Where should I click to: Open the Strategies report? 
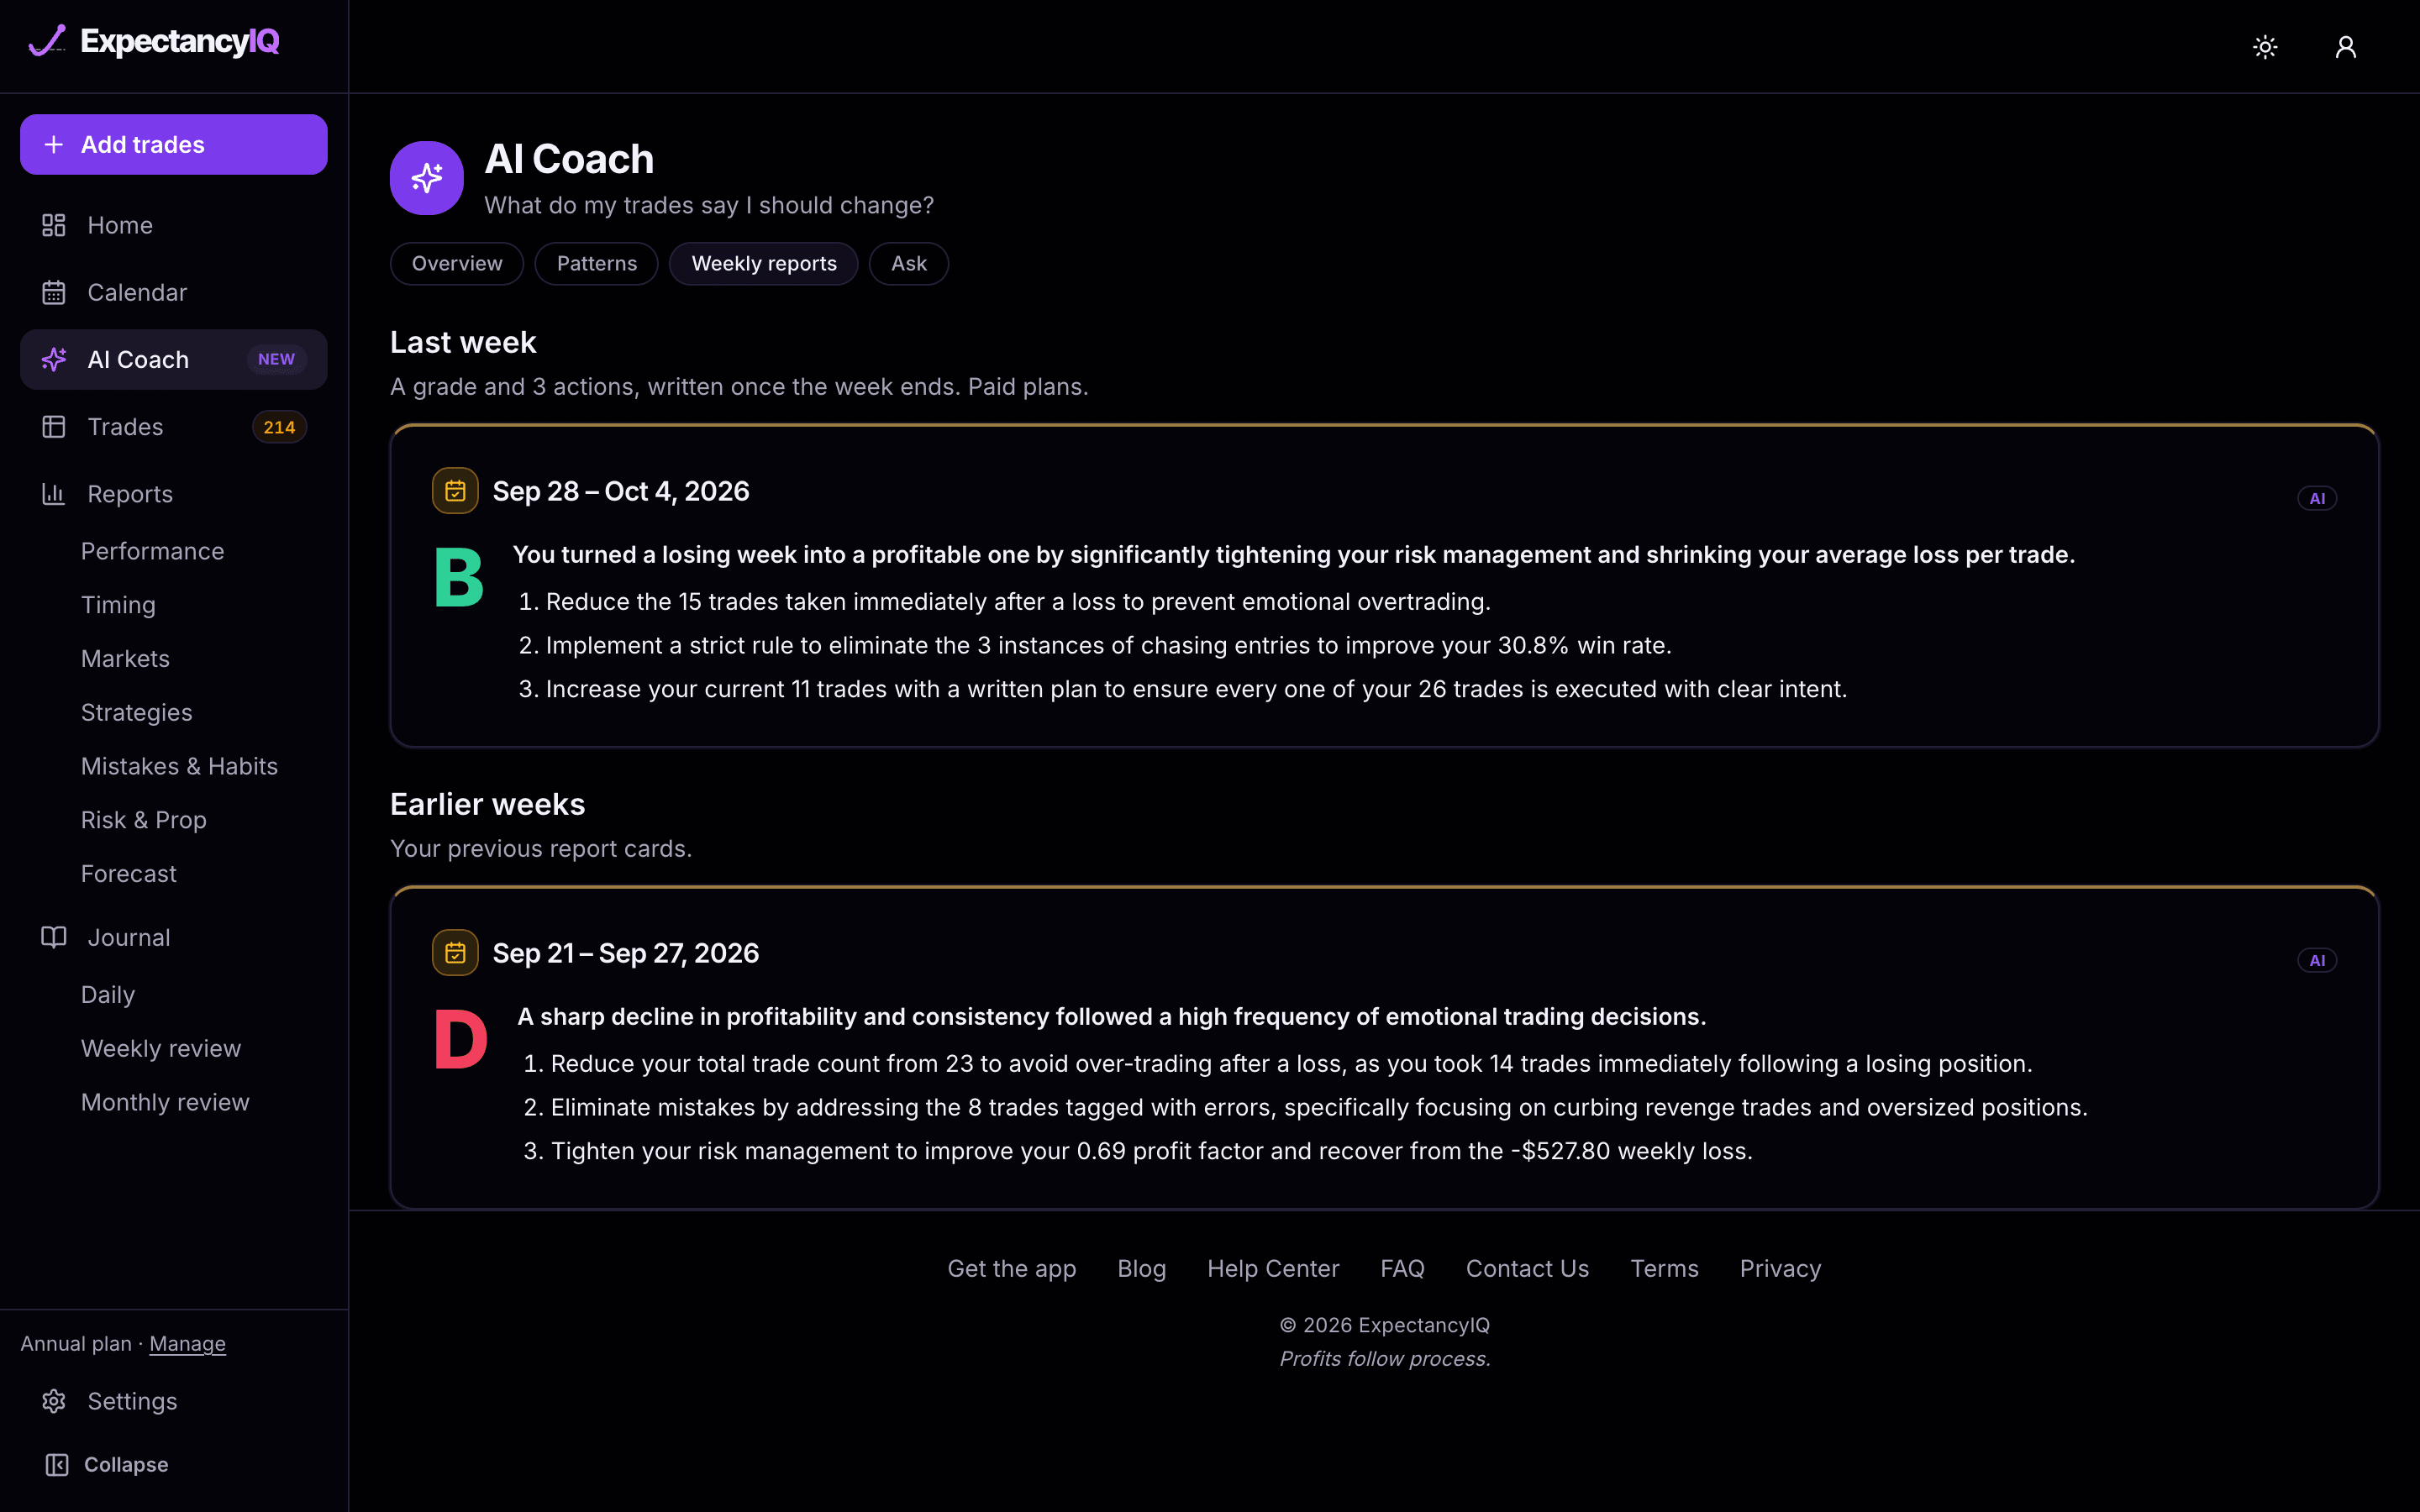[x=136, y=712]
